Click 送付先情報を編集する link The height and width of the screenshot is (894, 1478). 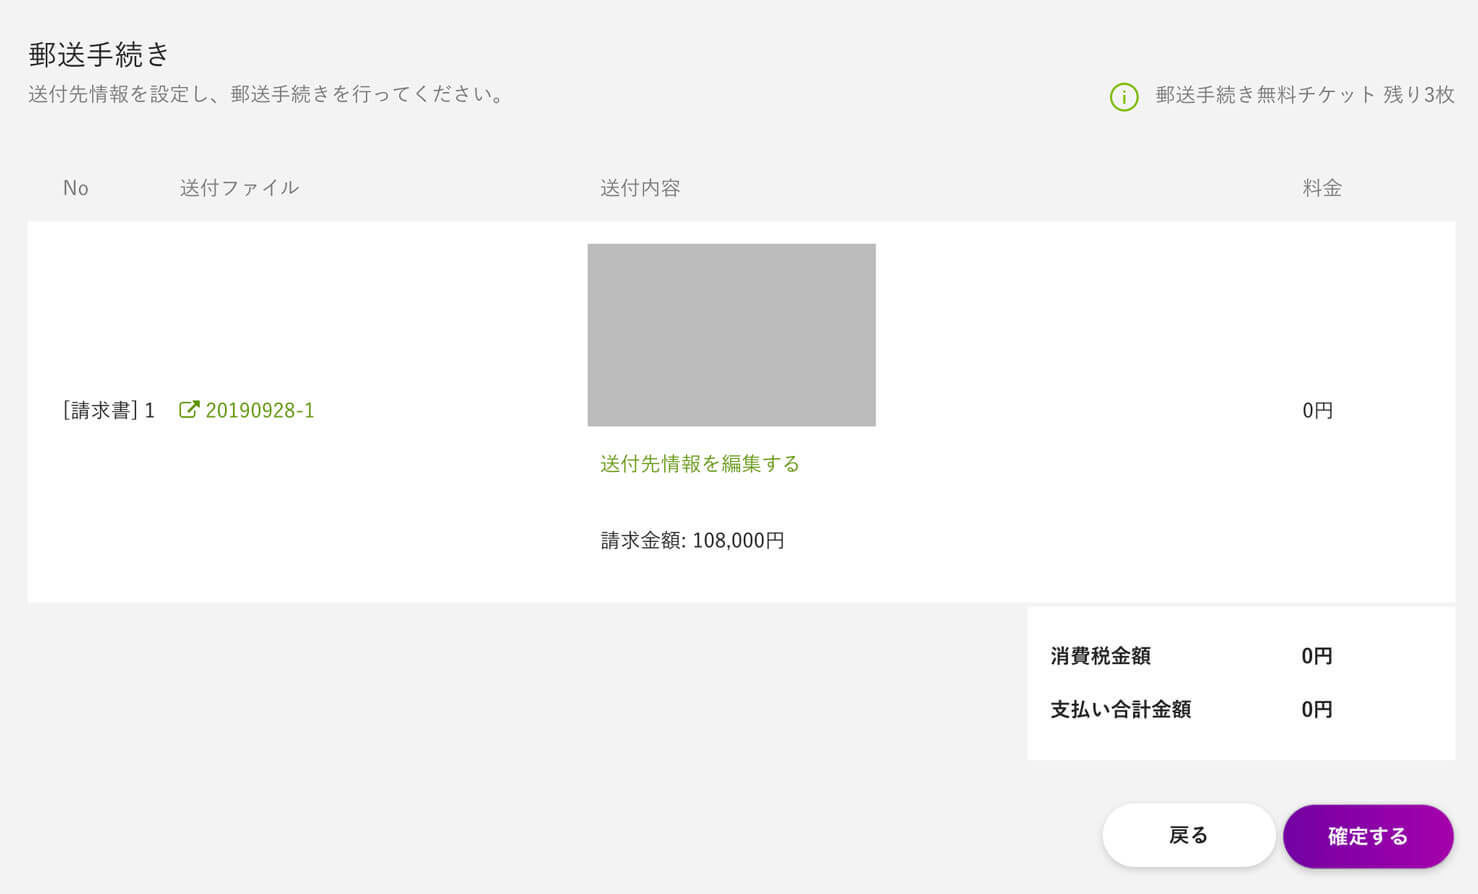coord(700,464)
